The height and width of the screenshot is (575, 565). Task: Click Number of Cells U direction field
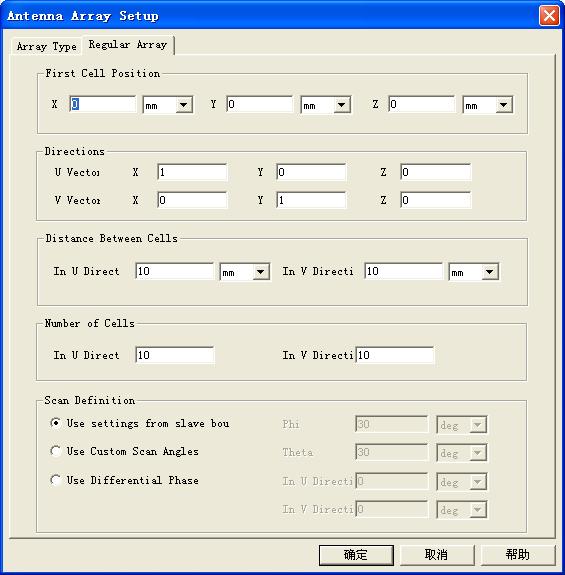(175, 355)
